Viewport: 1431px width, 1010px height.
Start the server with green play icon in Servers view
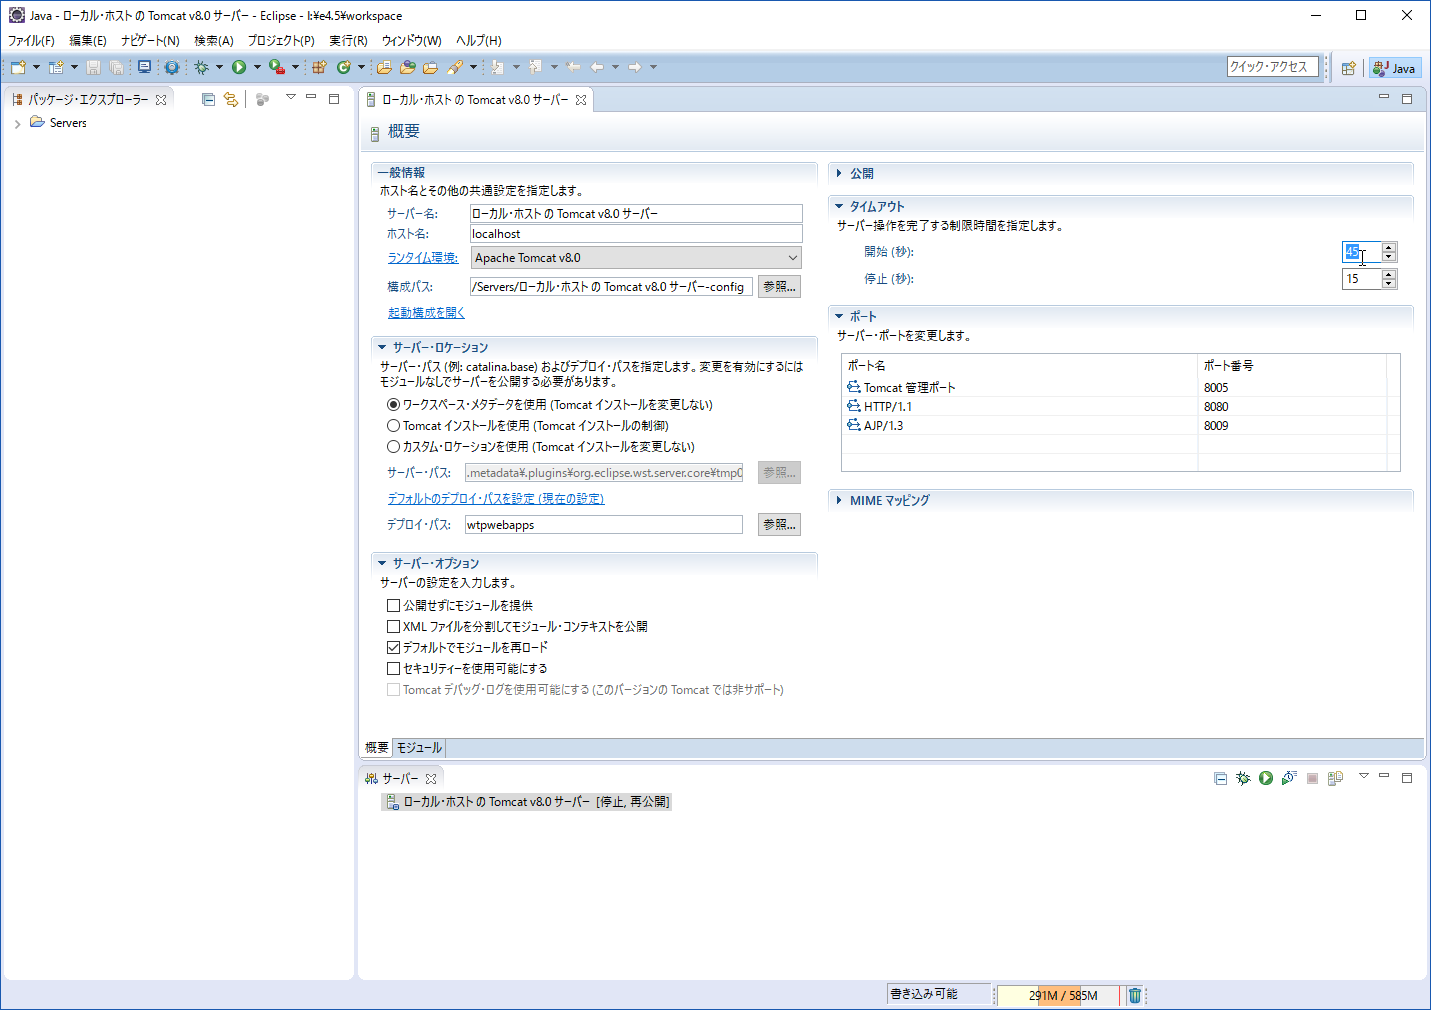1266,778
